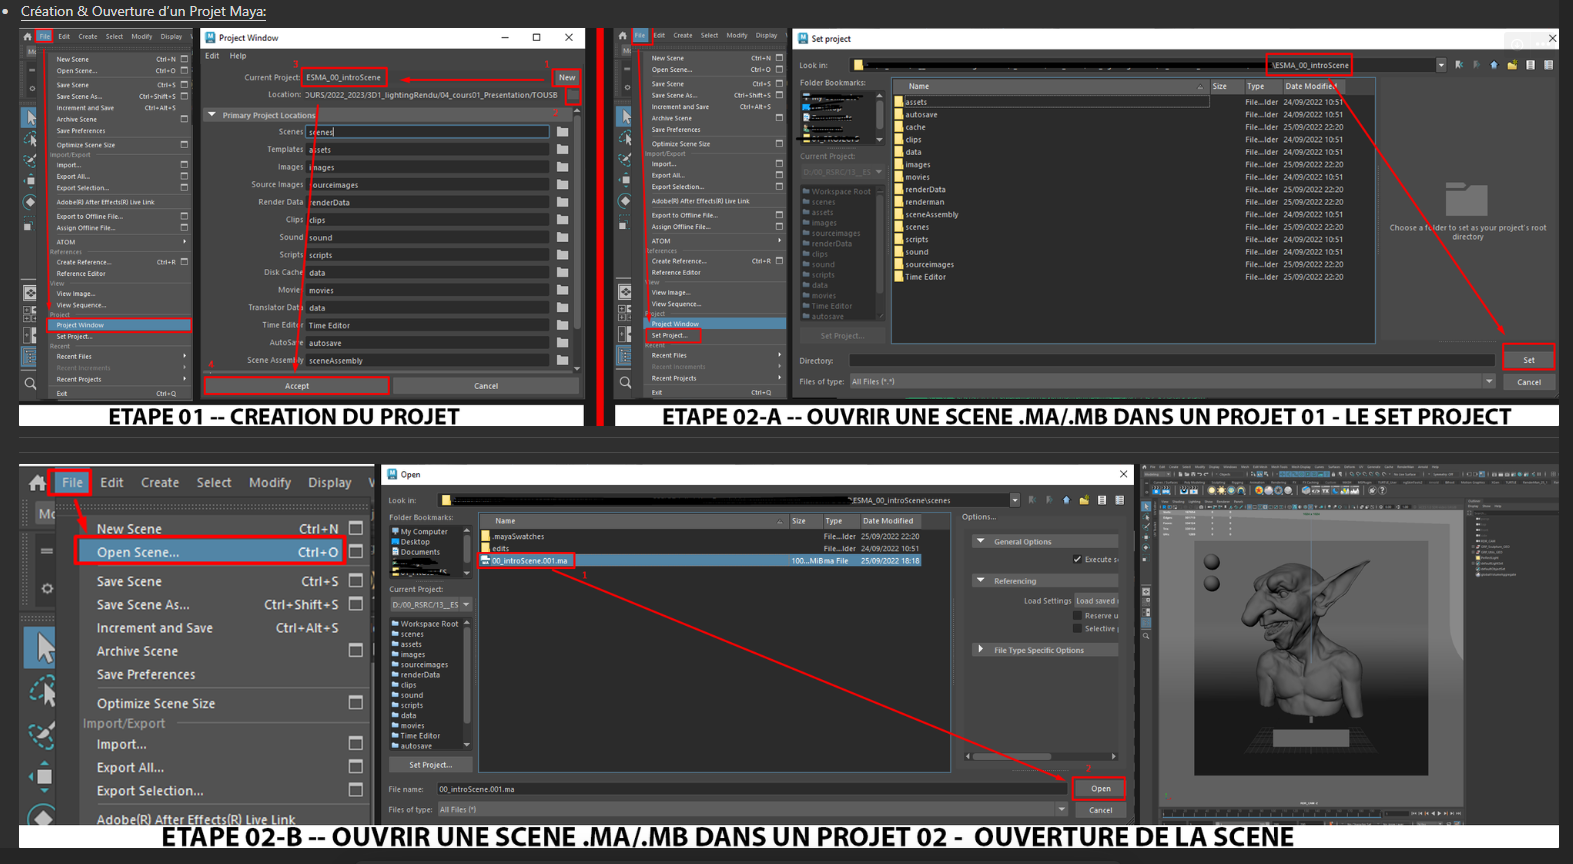Select the arrow Select tool in bottom-left toolbox

pyautogui.click(x=42, y=649)
